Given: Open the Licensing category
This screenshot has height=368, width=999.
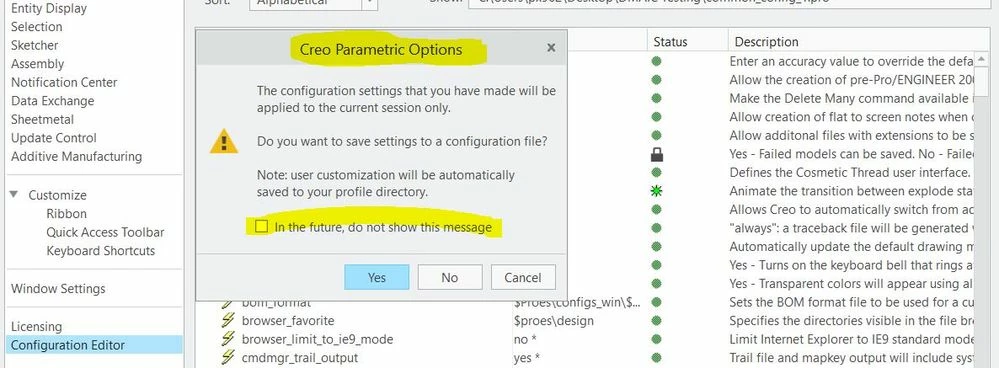Looking at the screenshot, I should (36, 326).
